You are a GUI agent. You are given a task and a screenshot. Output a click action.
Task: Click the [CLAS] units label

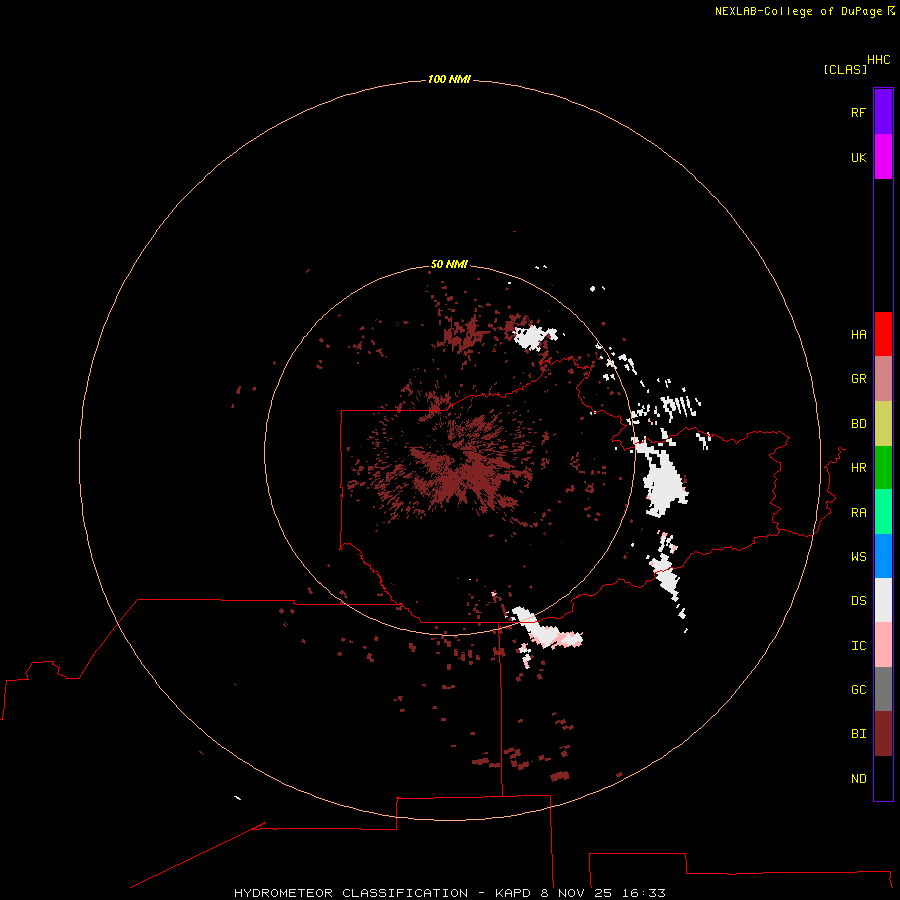click(845, 69)
